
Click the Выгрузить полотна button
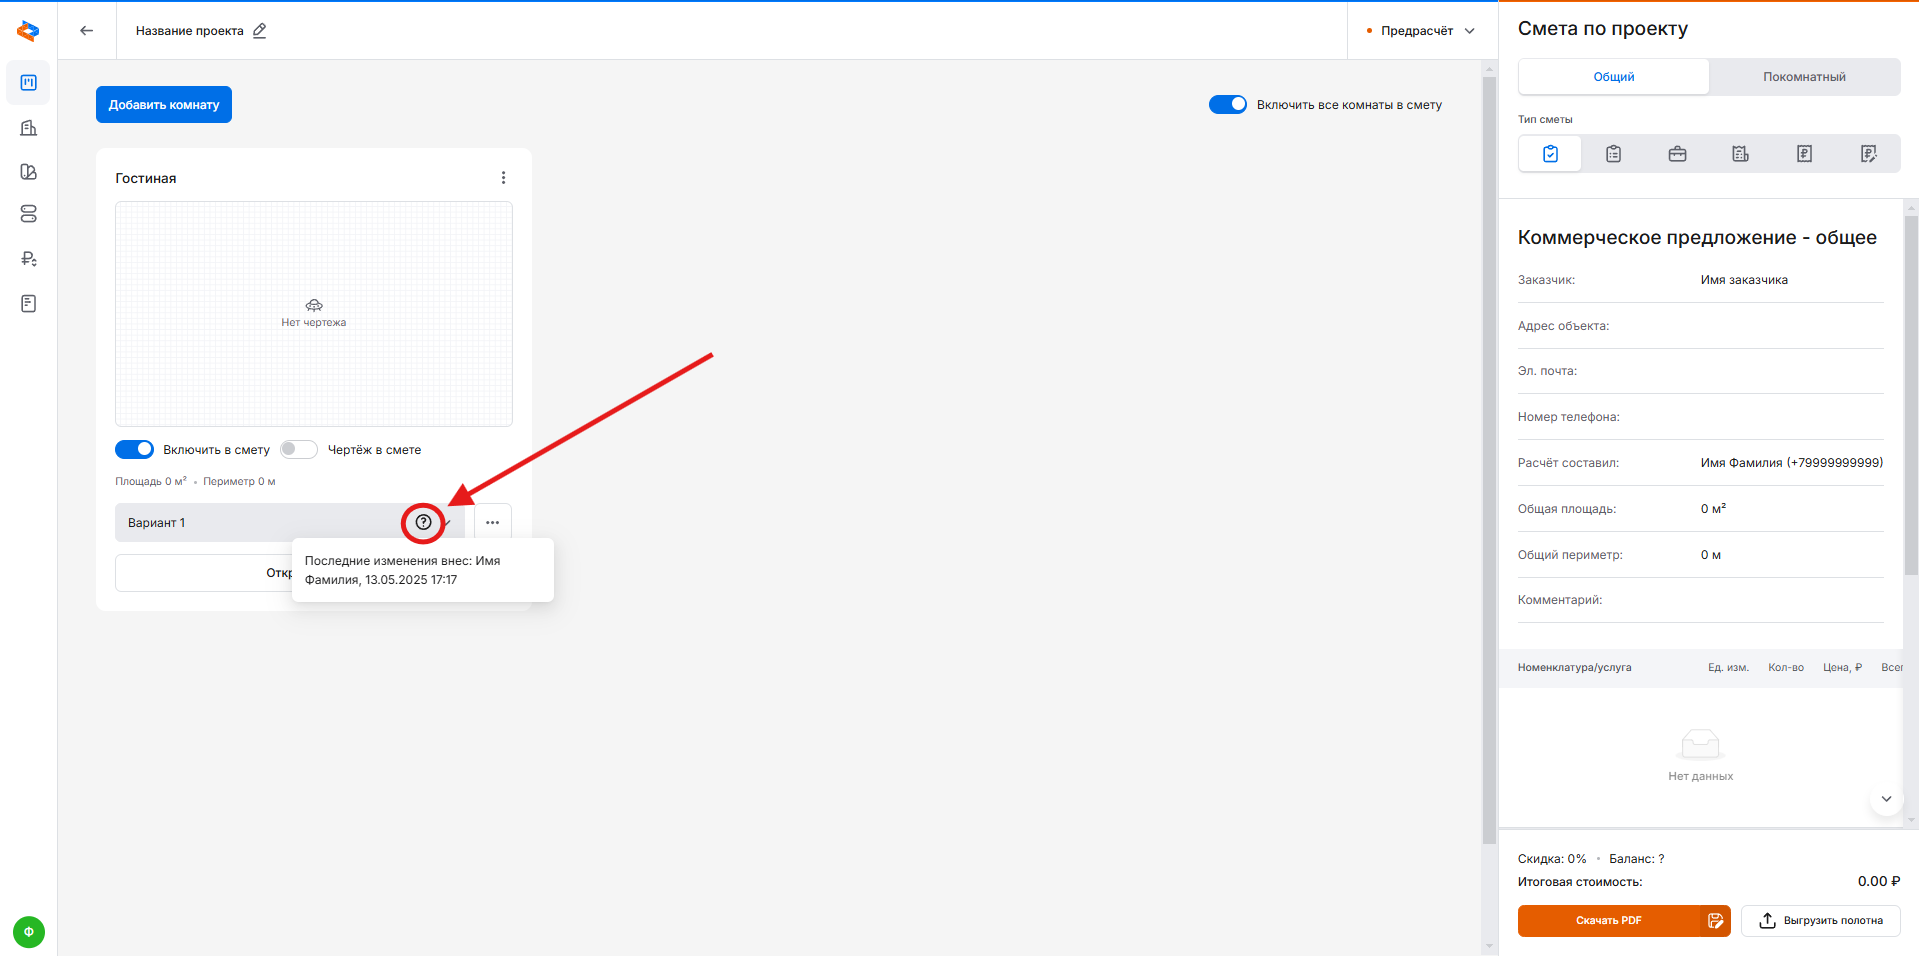coord(1820,921)
